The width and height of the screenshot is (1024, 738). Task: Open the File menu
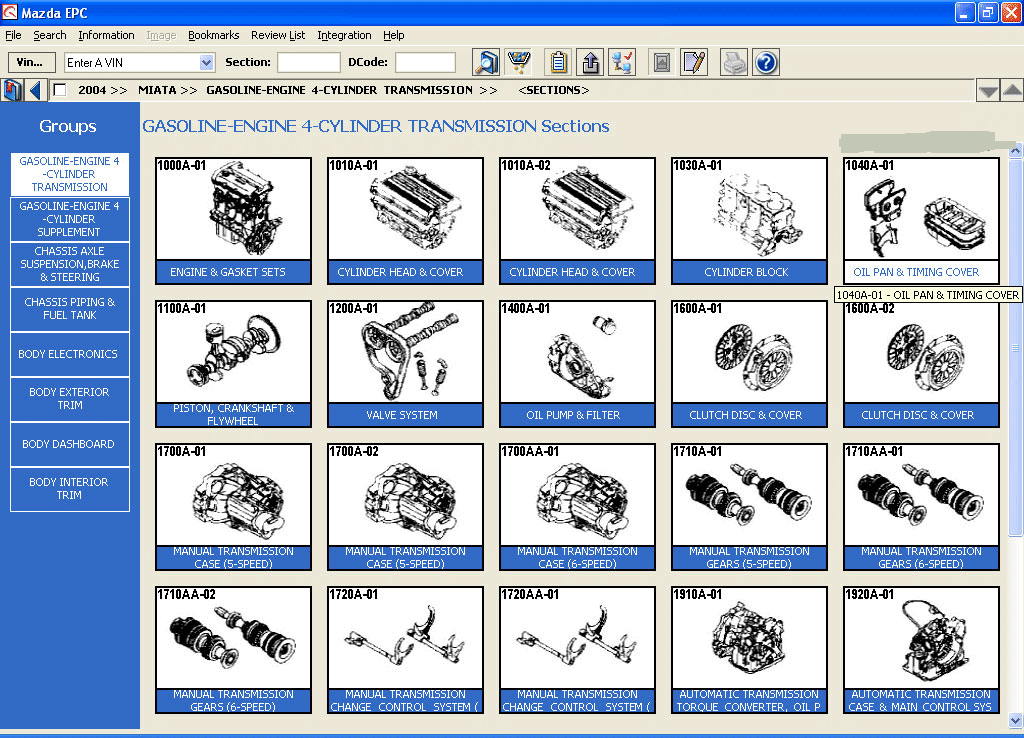pos(13,35)
